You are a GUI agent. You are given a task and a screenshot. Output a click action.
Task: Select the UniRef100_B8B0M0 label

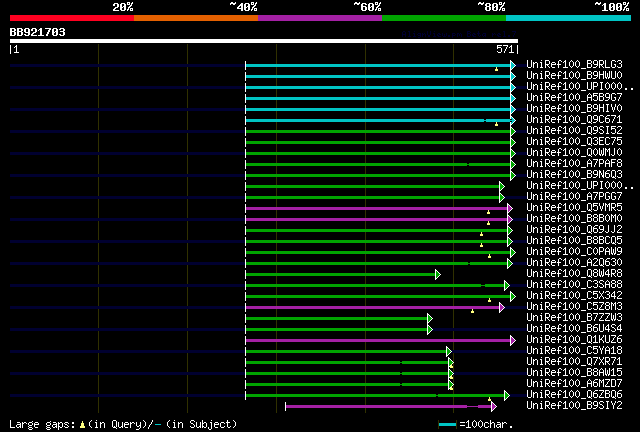(x=574, y=219)
